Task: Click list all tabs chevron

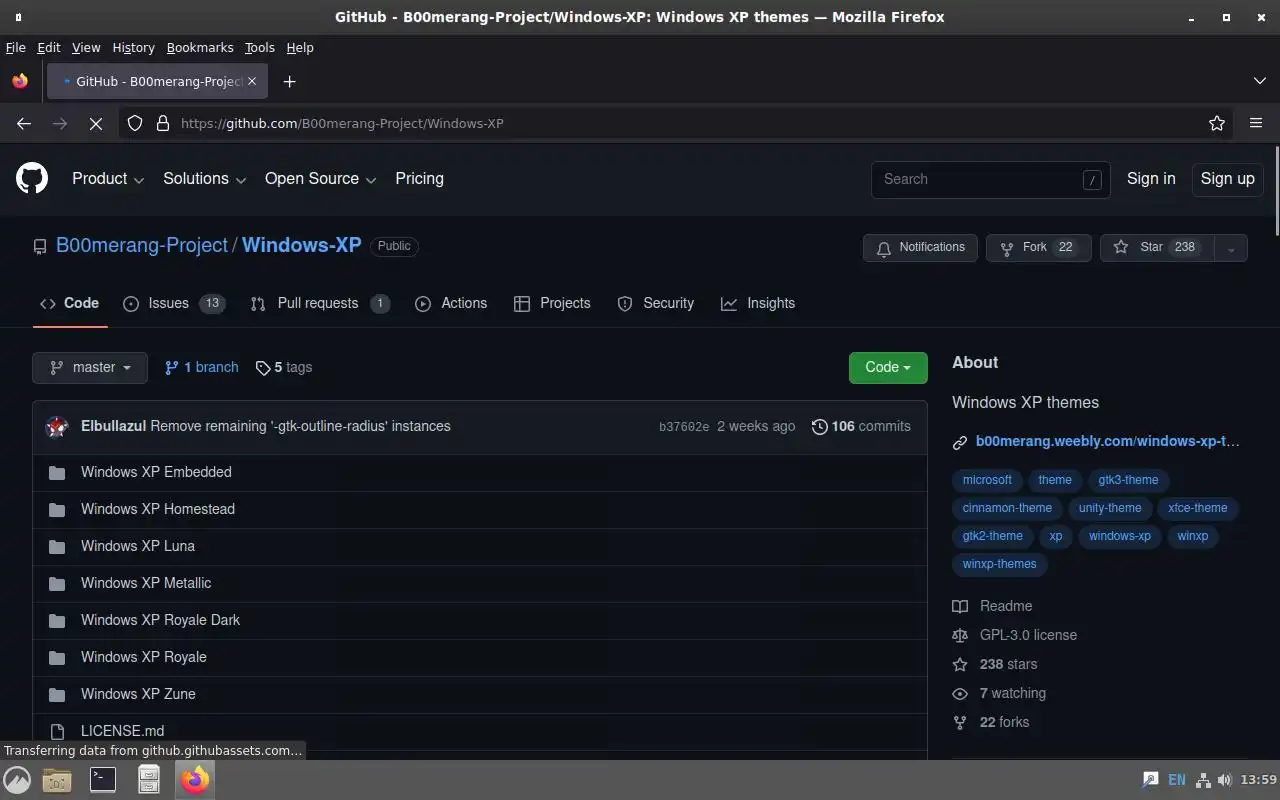Action: click(x=1259, y=81)
